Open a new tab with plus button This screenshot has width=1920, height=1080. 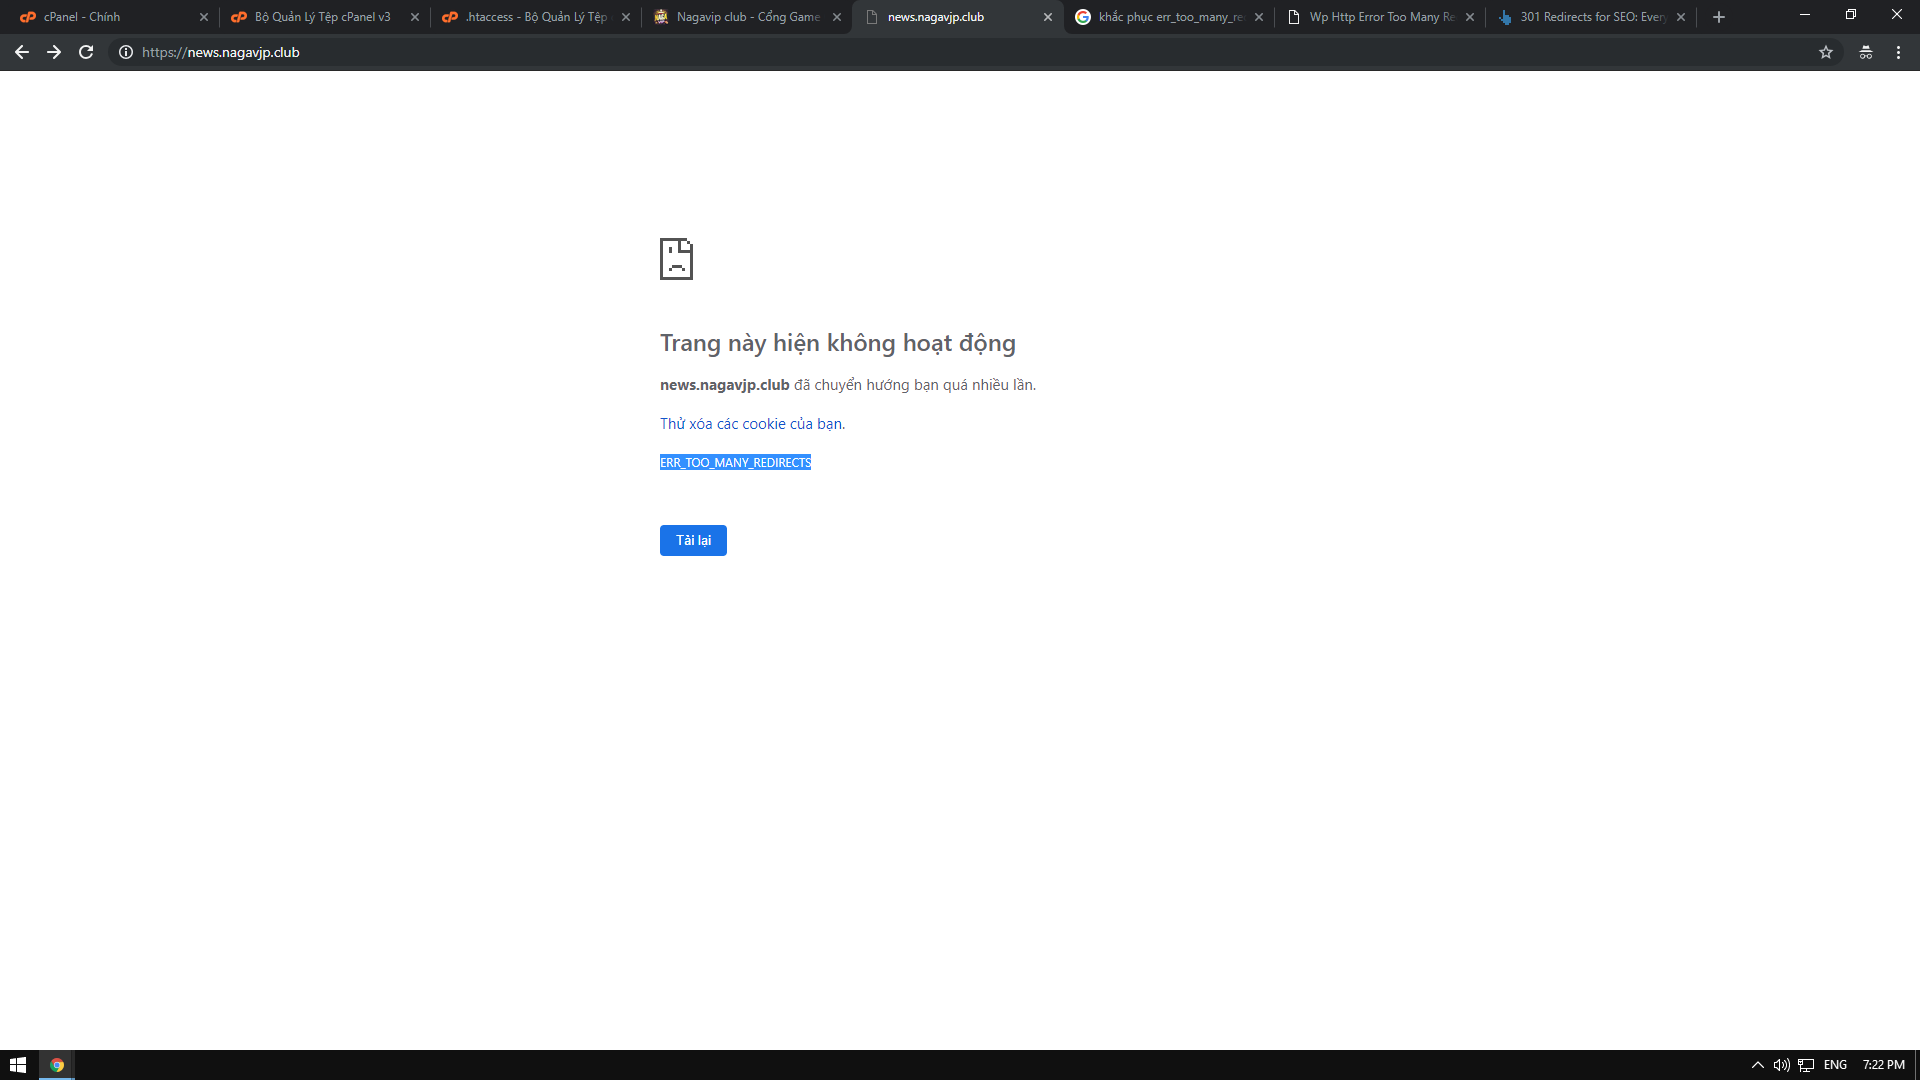pyautogui.click(x=1719, y=17)
